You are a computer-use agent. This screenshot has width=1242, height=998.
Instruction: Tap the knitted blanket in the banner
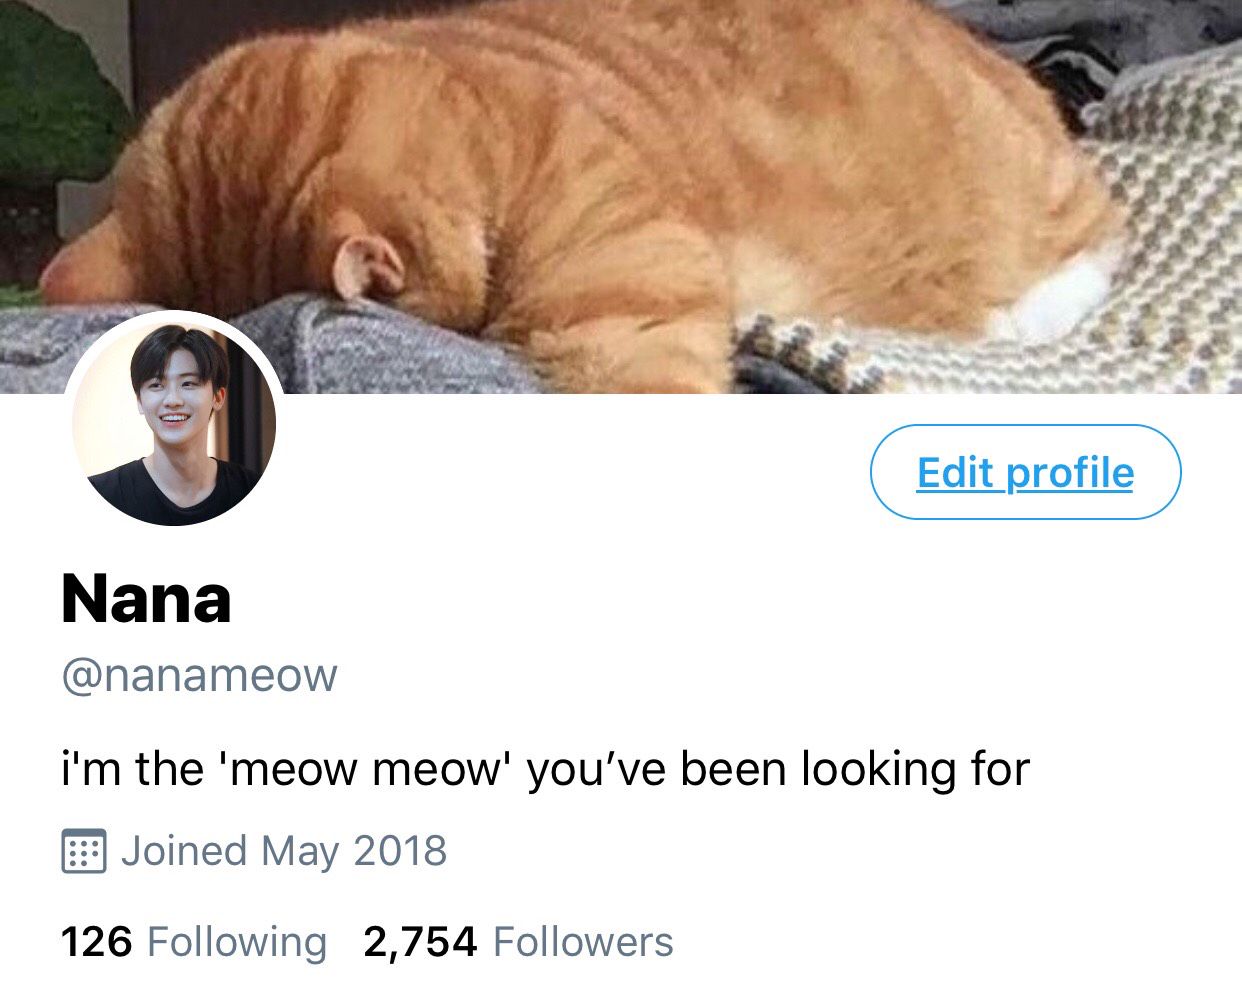click(x=1150, y=230)
